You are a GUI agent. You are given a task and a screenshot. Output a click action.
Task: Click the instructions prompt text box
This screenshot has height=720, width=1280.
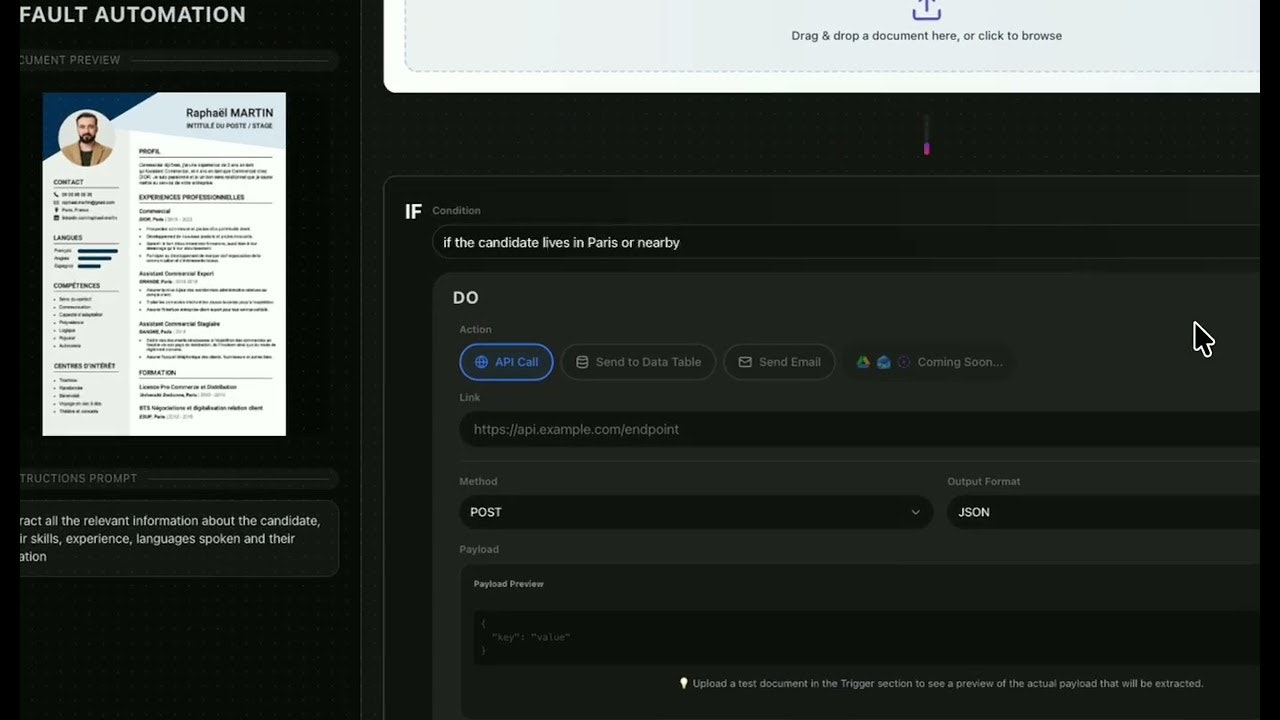click(x=178, y=538)
